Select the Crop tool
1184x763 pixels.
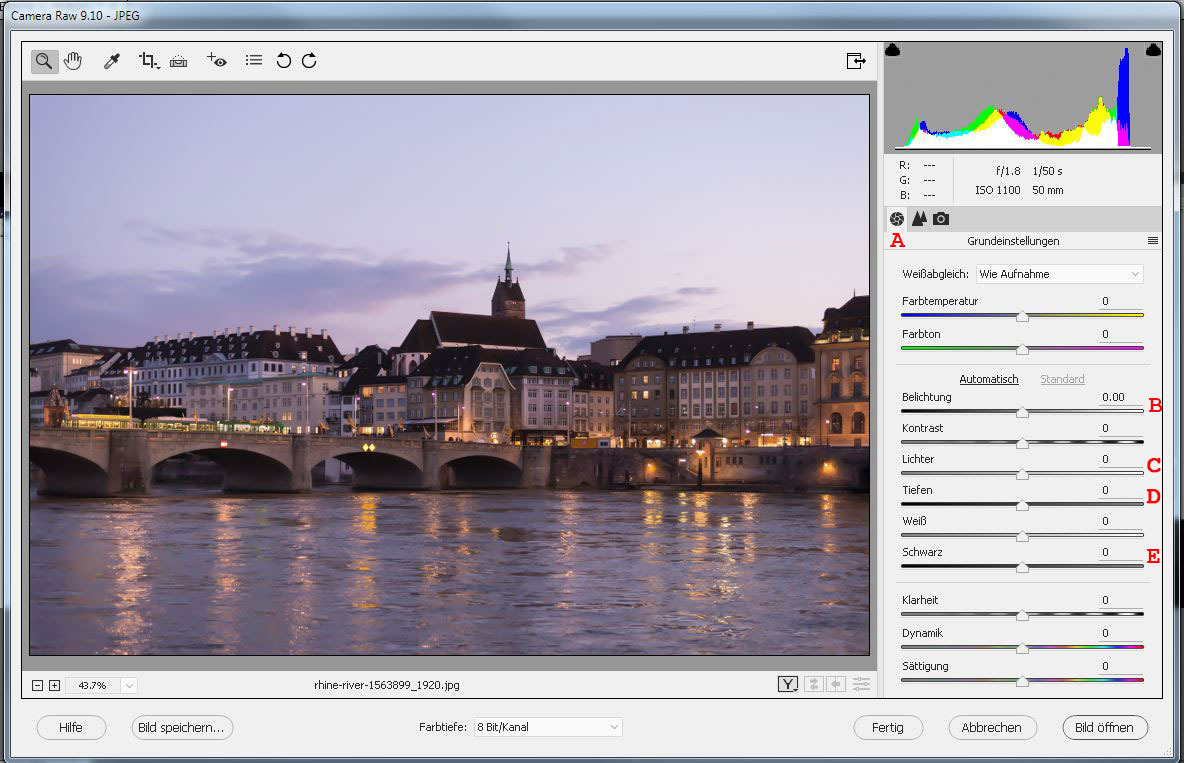point(149,61)
